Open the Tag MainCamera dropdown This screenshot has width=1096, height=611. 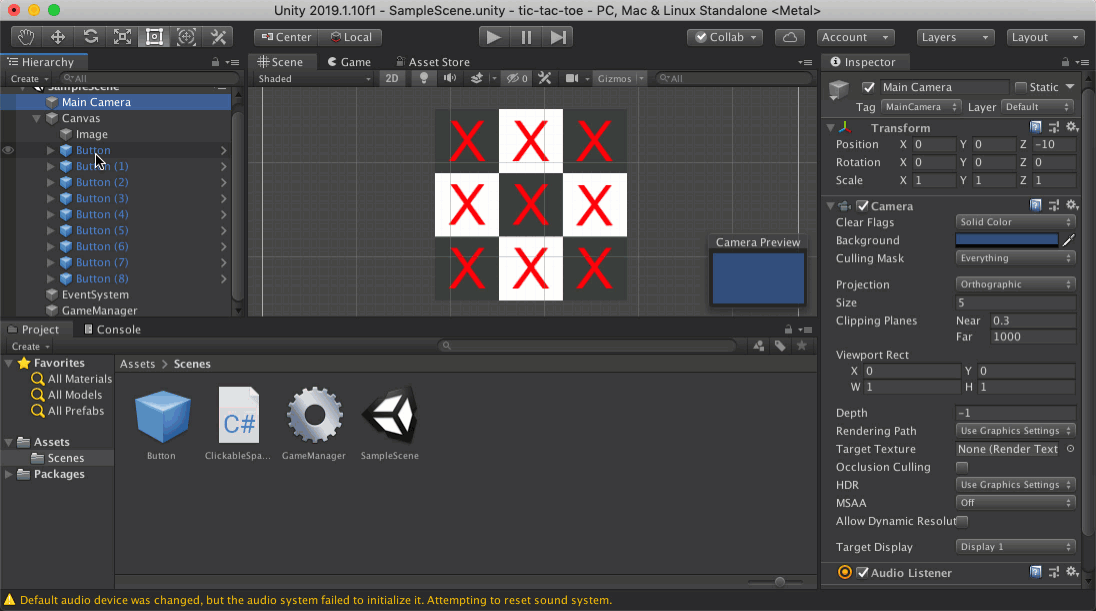click(921, 107)
